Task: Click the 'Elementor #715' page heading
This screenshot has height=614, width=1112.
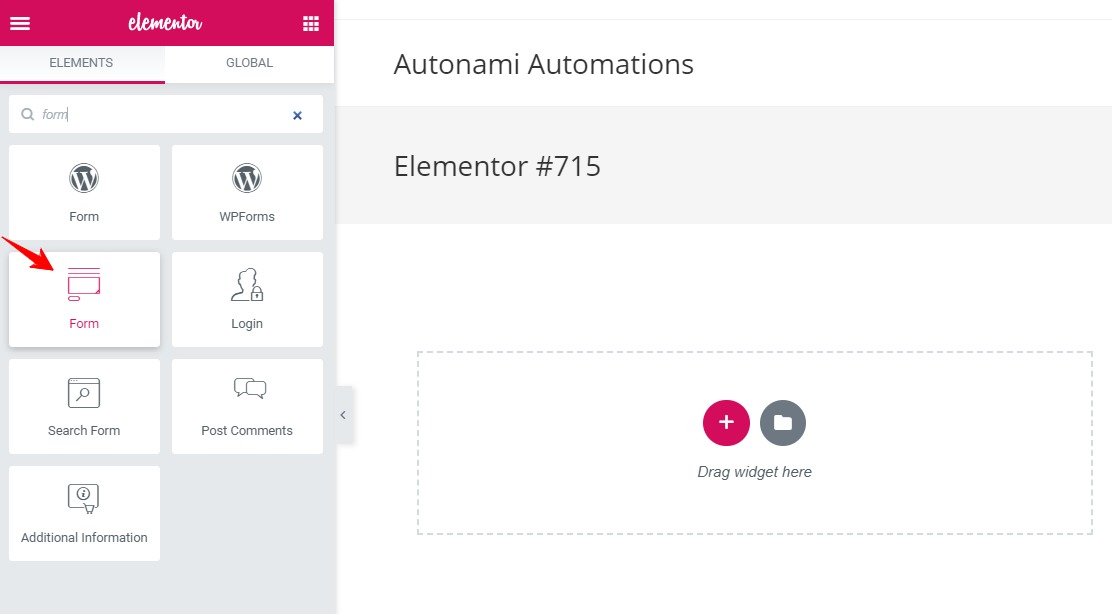Action: (497, 167)
